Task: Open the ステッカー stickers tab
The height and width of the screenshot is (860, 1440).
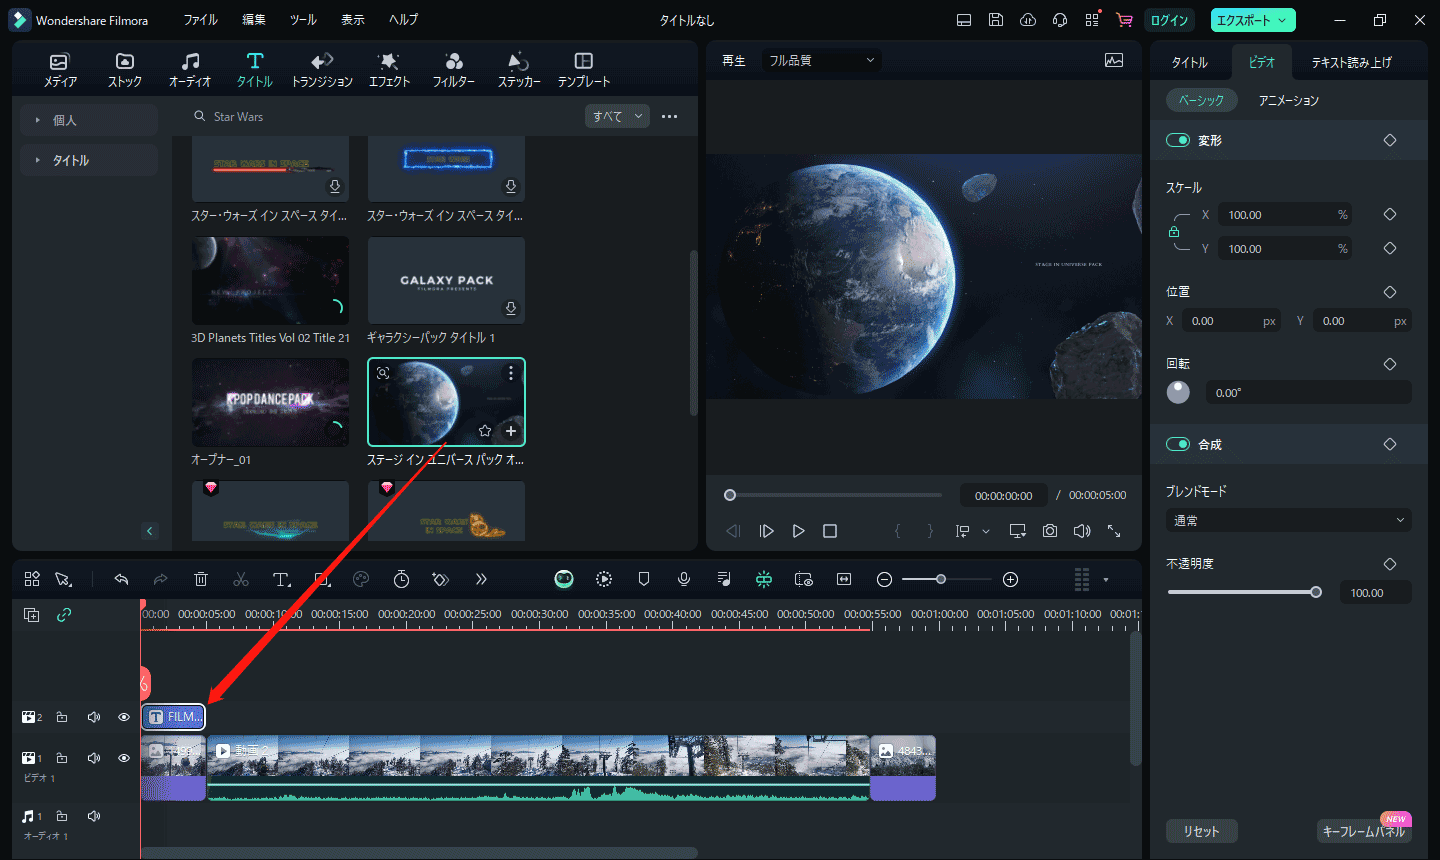Action: point(519,70)
